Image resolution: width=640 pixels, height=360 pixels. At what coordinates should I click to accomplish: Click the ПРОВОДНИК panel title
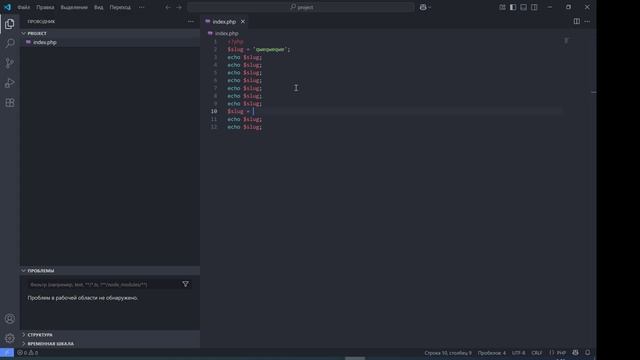click(41, 21)
